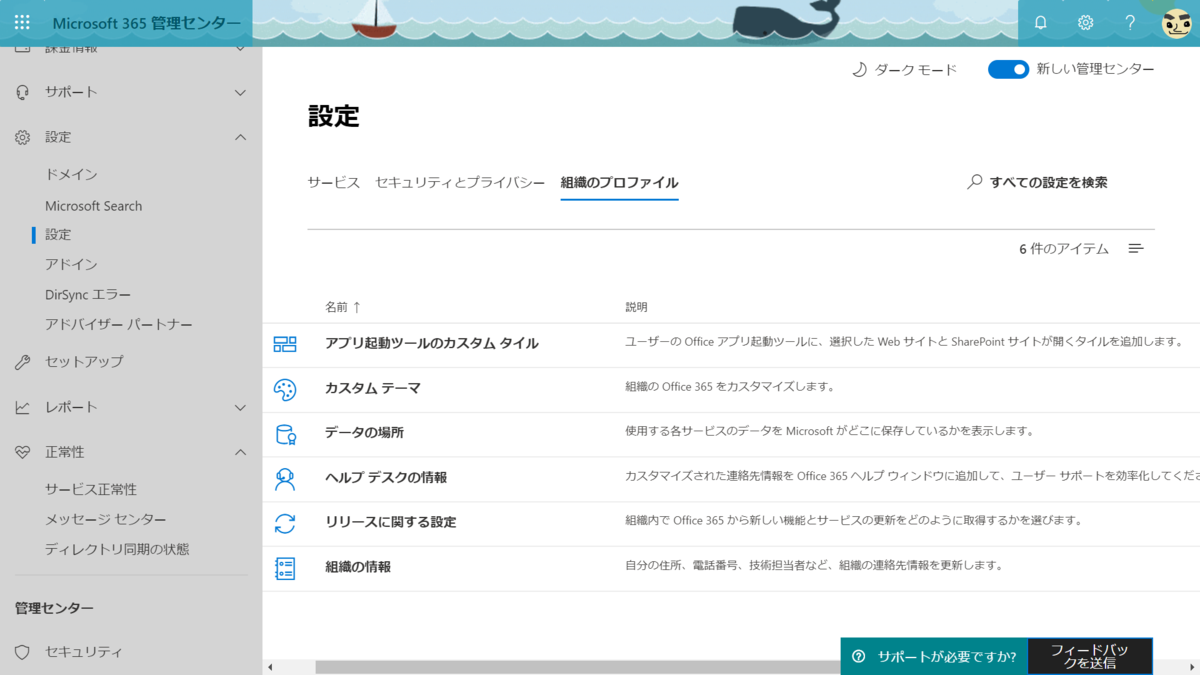Viewport: 1200px width, 675px height.
Task: Click the horizontal scrollbar thumb
Action: (x=578, y=667)
